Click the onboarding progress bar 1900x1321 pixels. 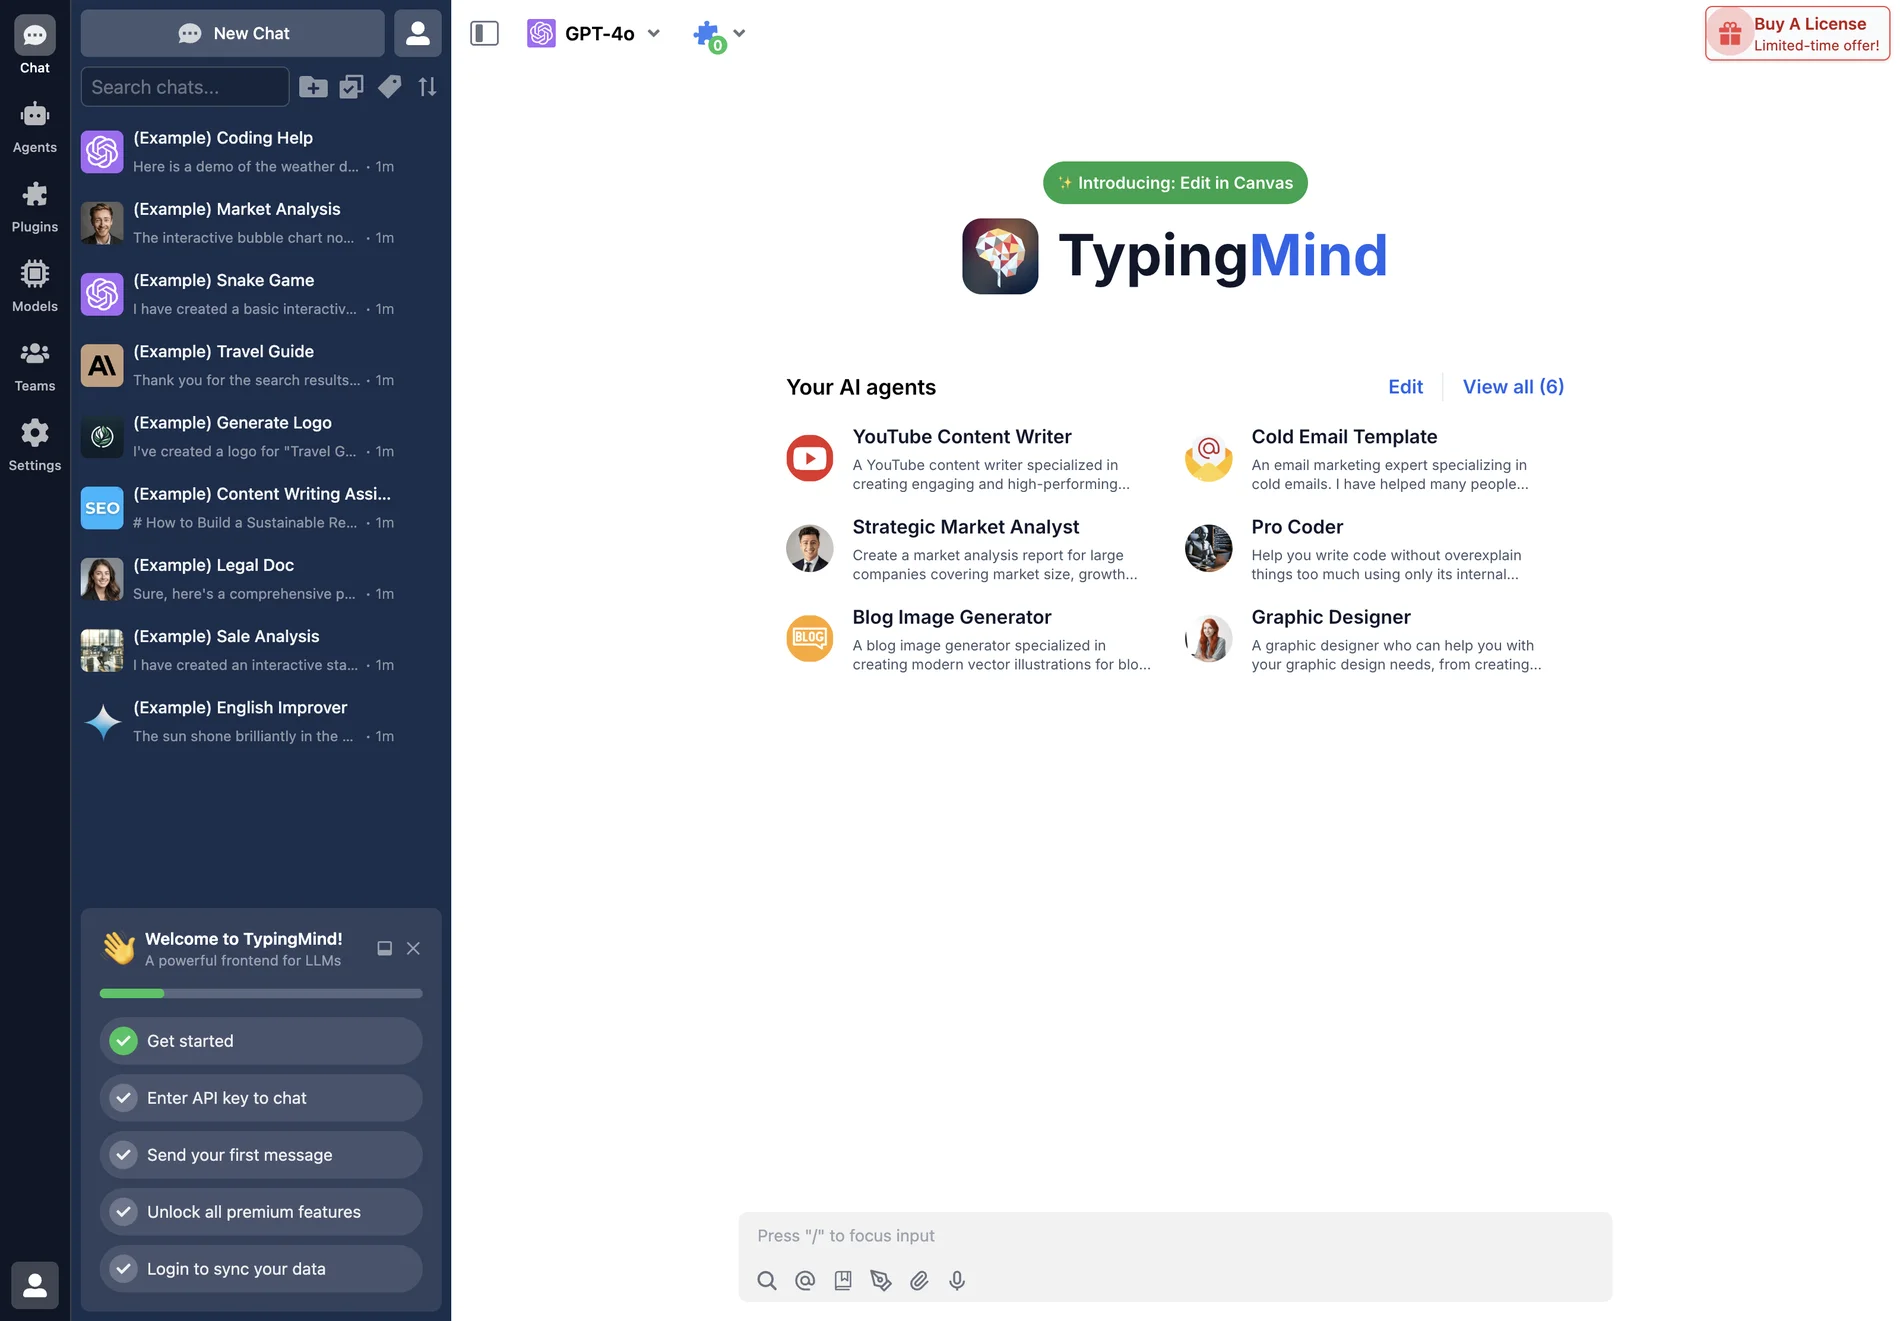click(261, 993)
